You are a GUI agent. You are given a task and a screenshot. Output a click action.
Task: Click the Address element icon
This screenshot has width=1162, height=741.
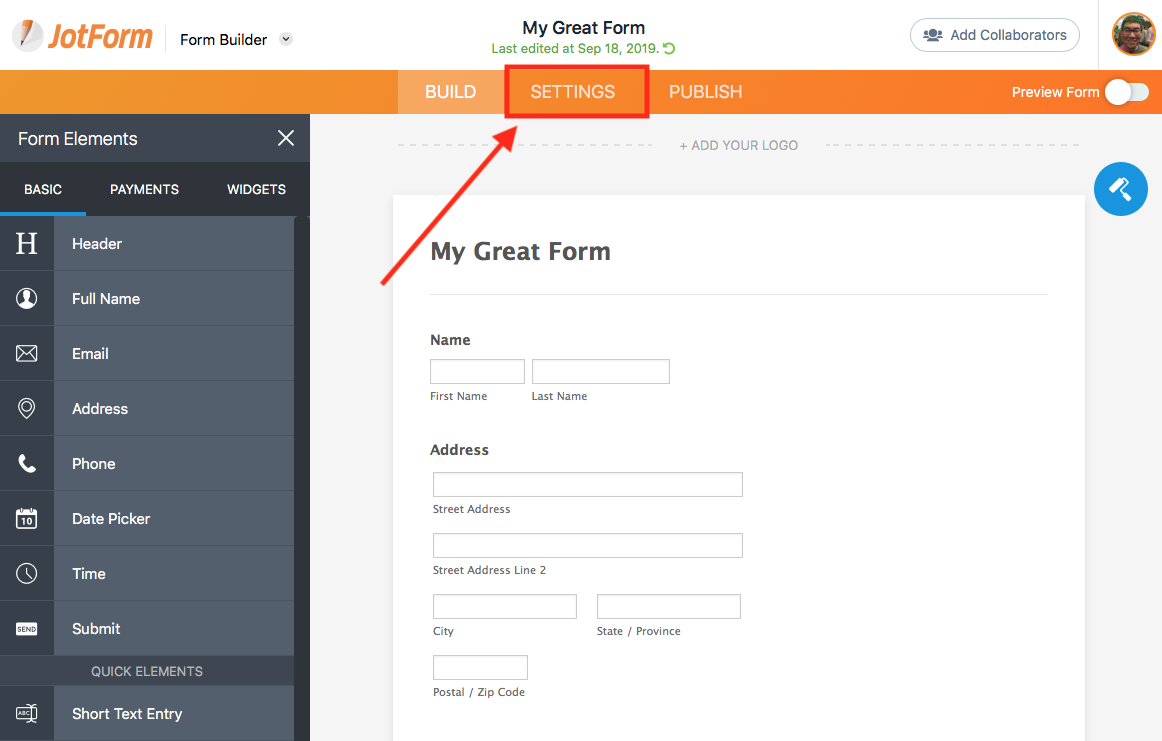pyautogui.click(x=27, y=408)
